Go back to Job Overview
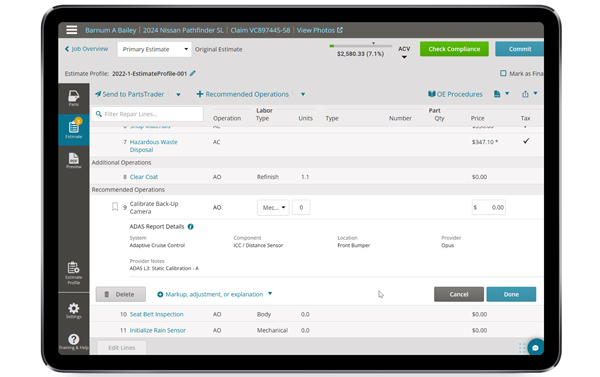Viewport: 600px width, 377px height. click(x=86, y=49)
